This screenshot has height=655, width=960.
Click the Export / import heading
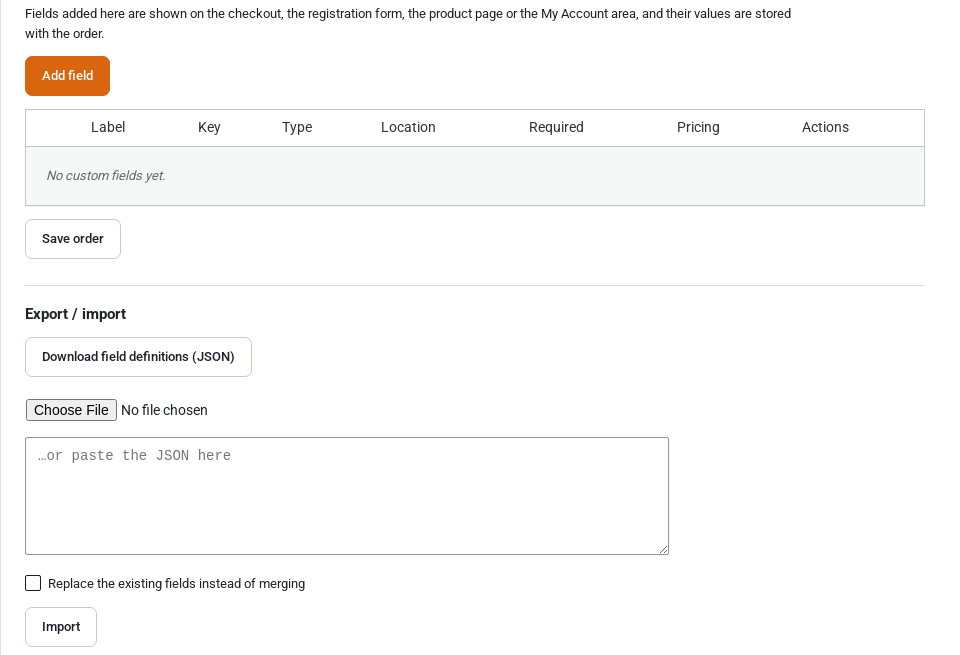[75, 314]
